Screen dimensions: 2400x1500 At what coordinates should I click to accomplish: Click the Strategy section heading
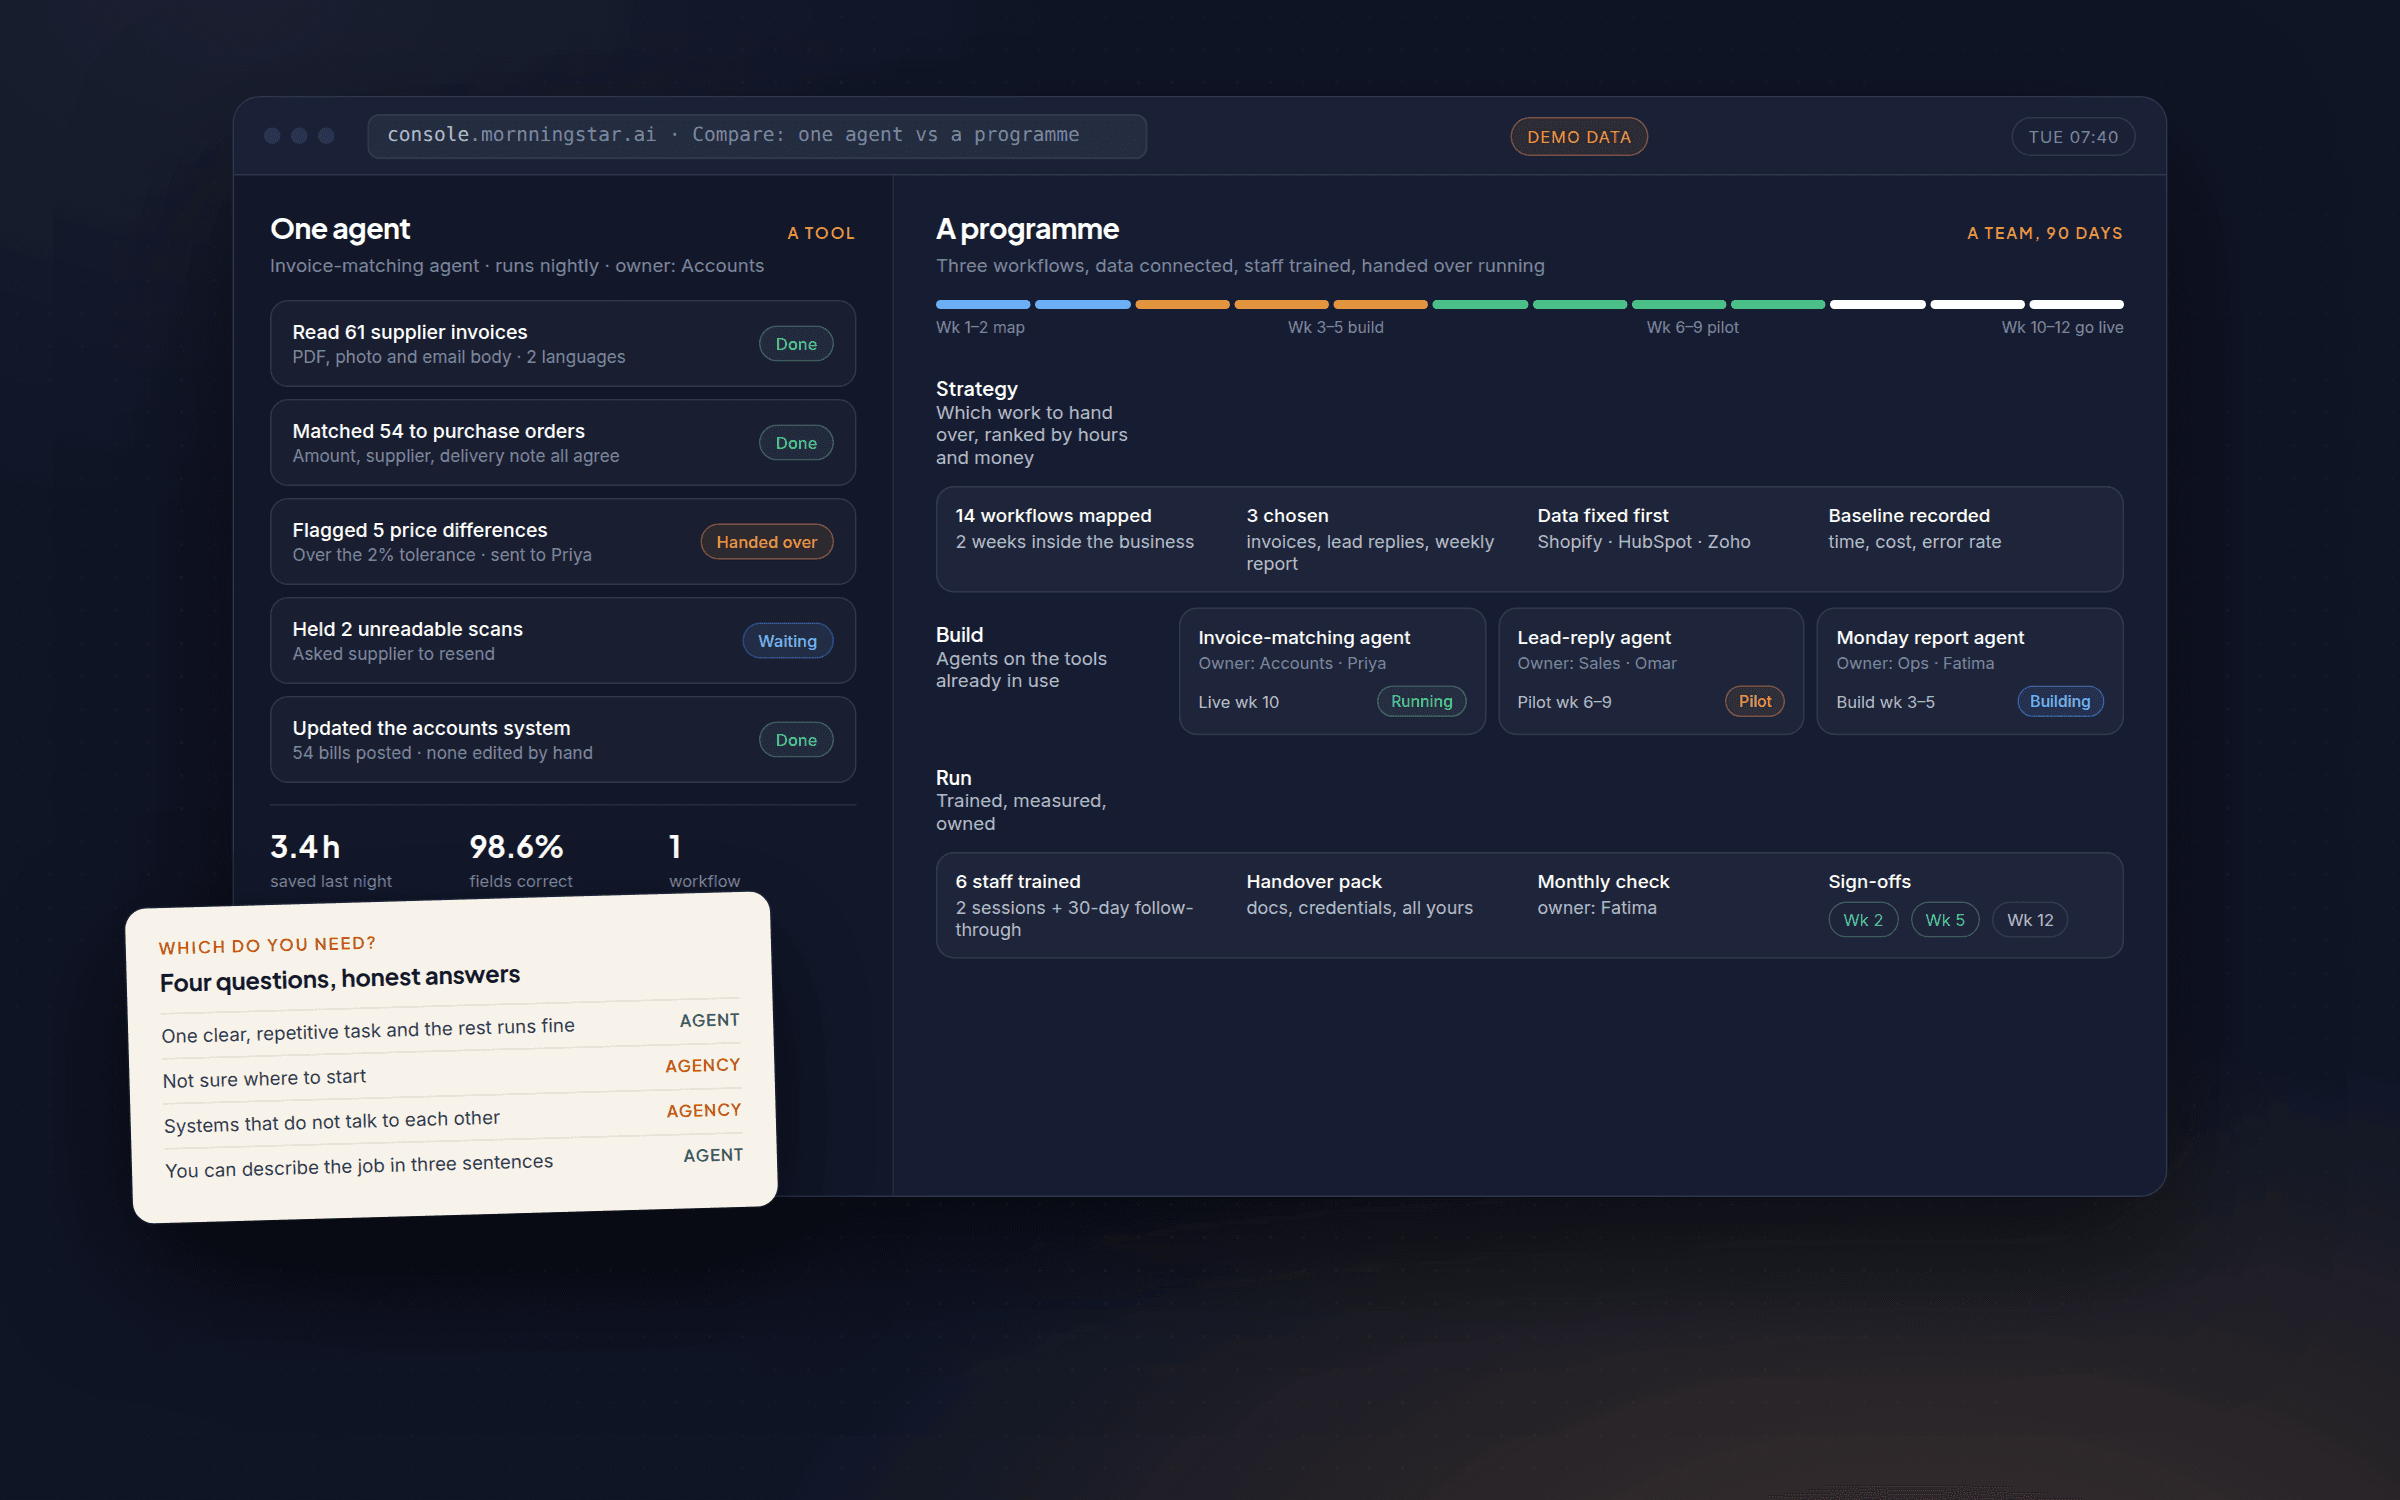click(976, 388)
